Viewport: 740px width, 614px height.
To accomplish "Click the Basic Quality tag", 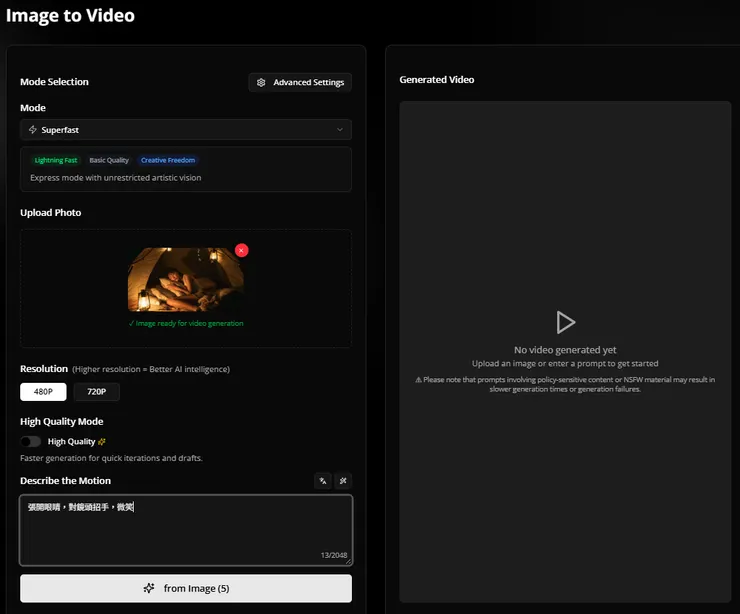I will tap(109, 160).
